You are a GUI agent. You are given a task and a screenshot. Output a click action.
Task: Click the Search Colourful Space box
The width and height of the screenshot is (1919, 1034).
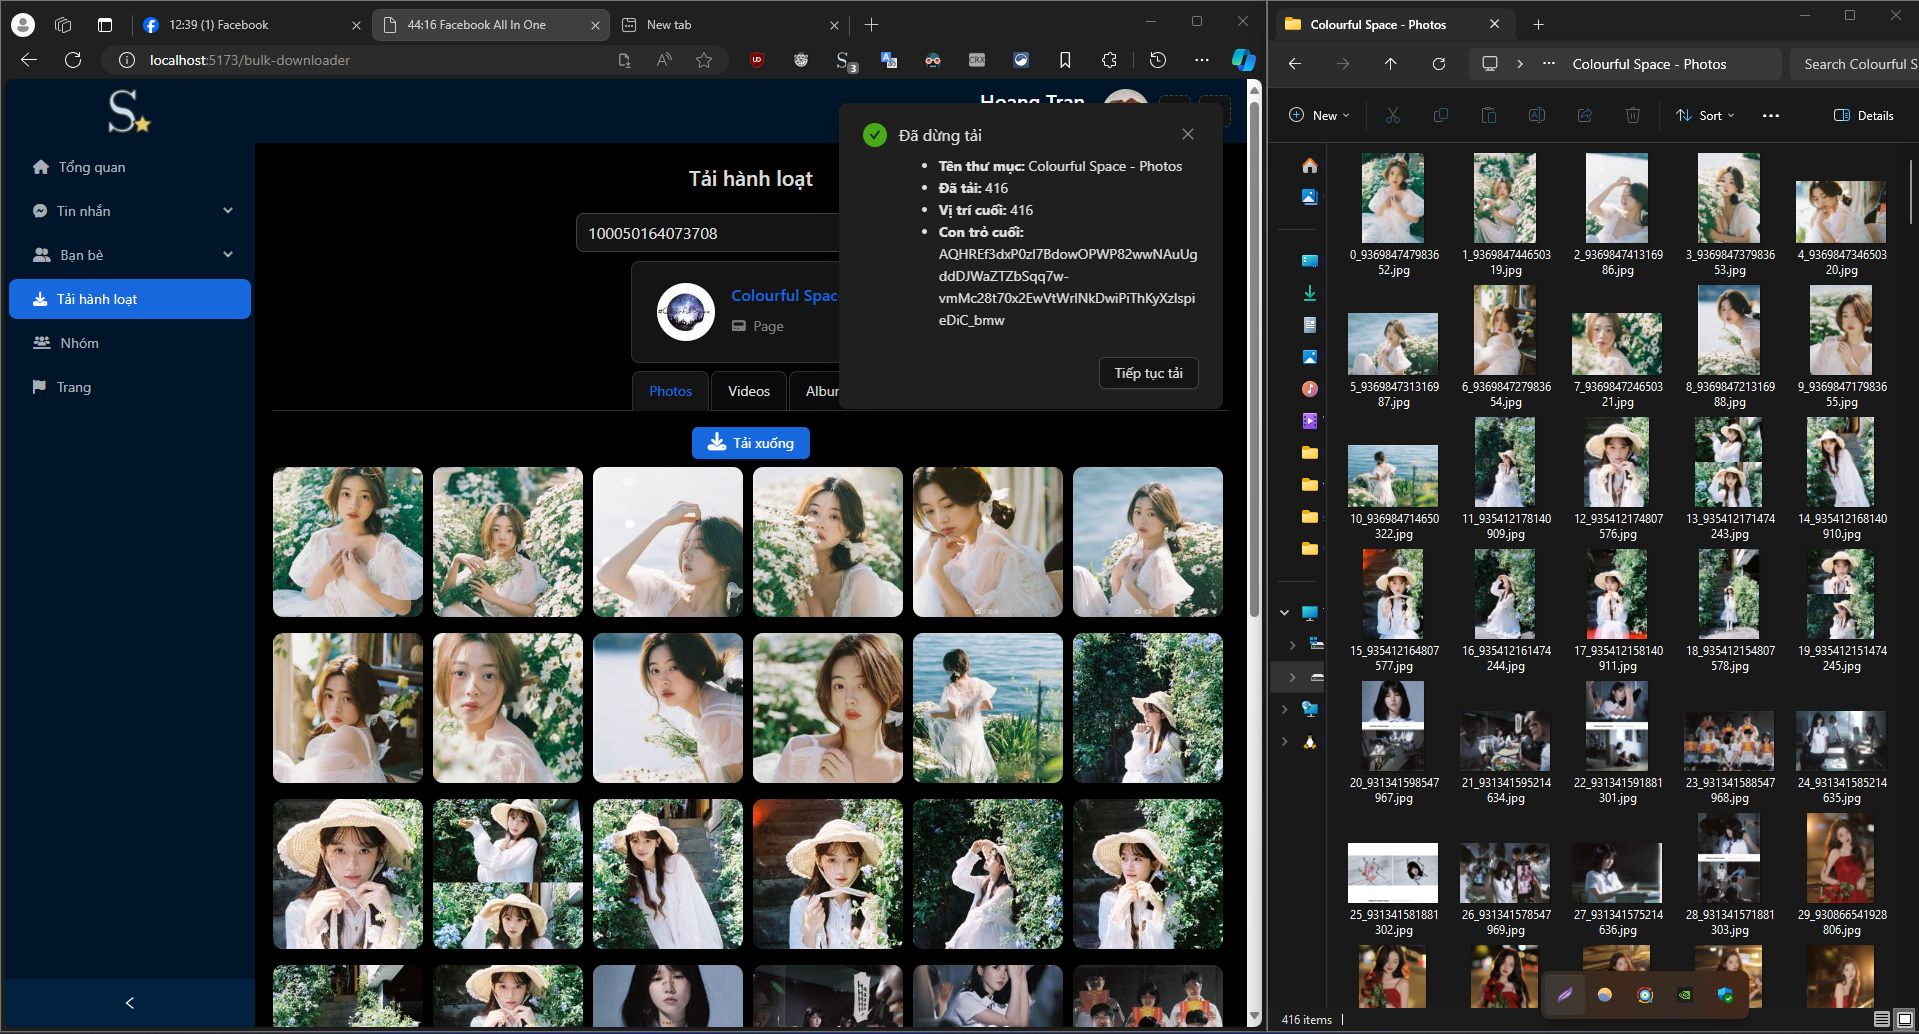pyautogui.click(x=1855, y=64)
